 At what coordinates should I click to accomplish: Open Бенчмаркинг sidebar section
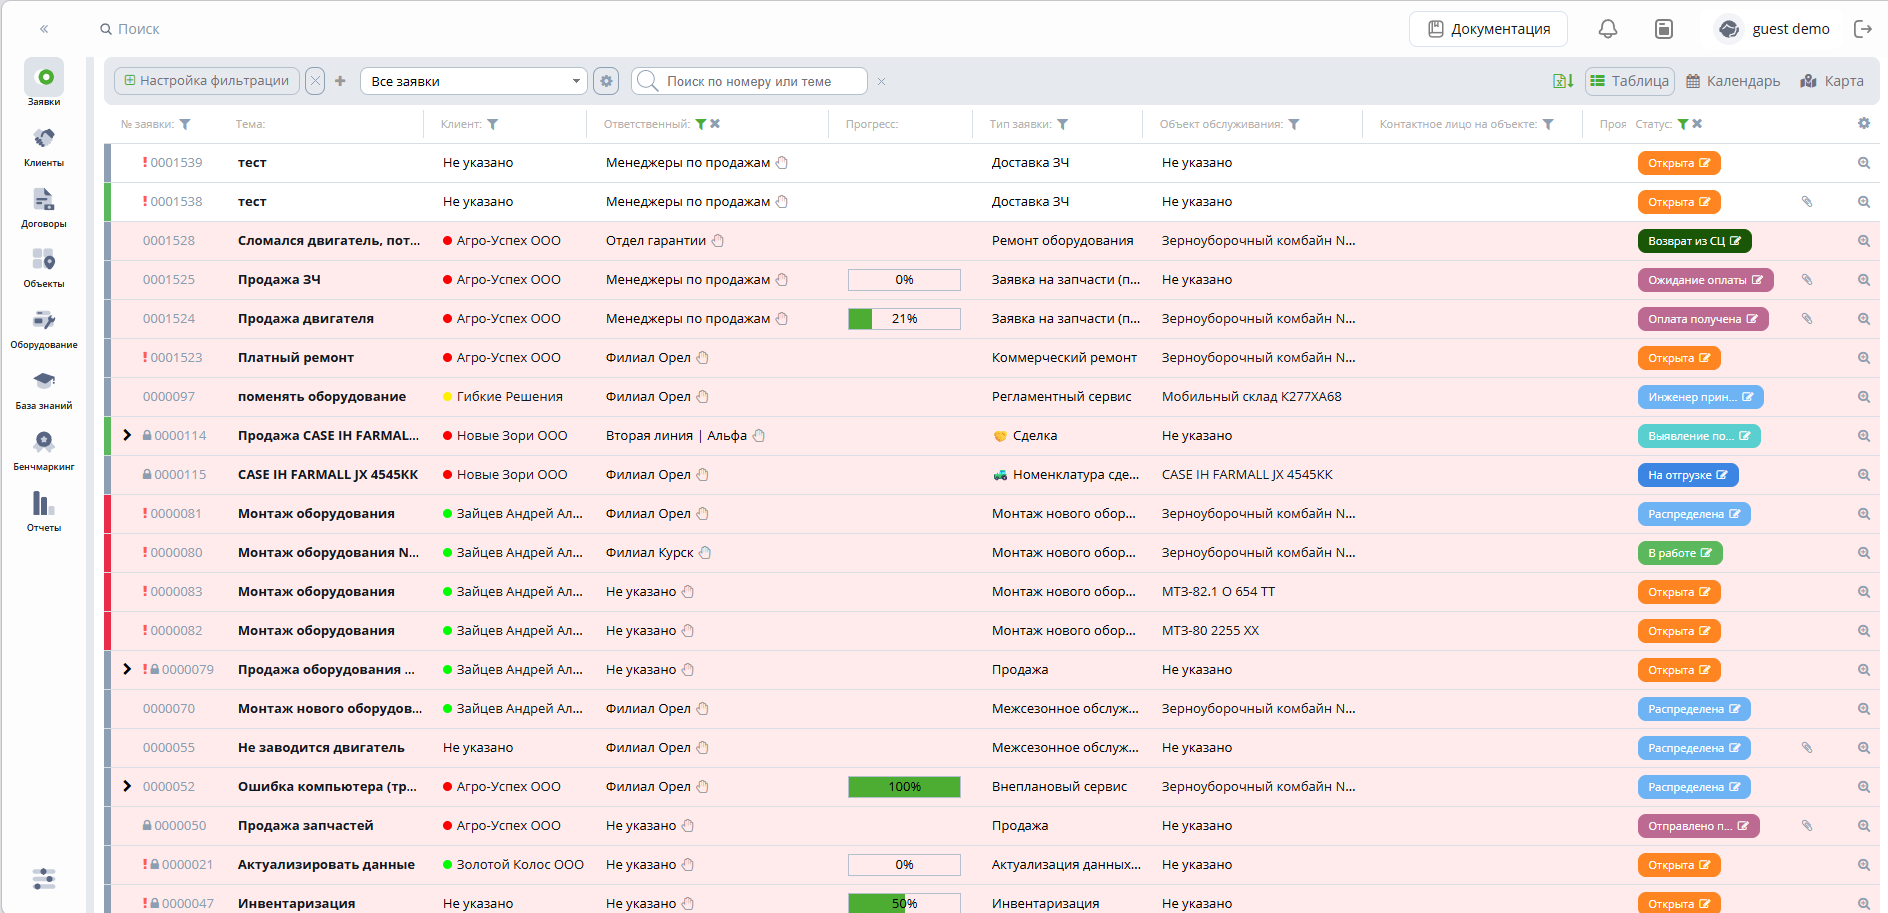44,450
